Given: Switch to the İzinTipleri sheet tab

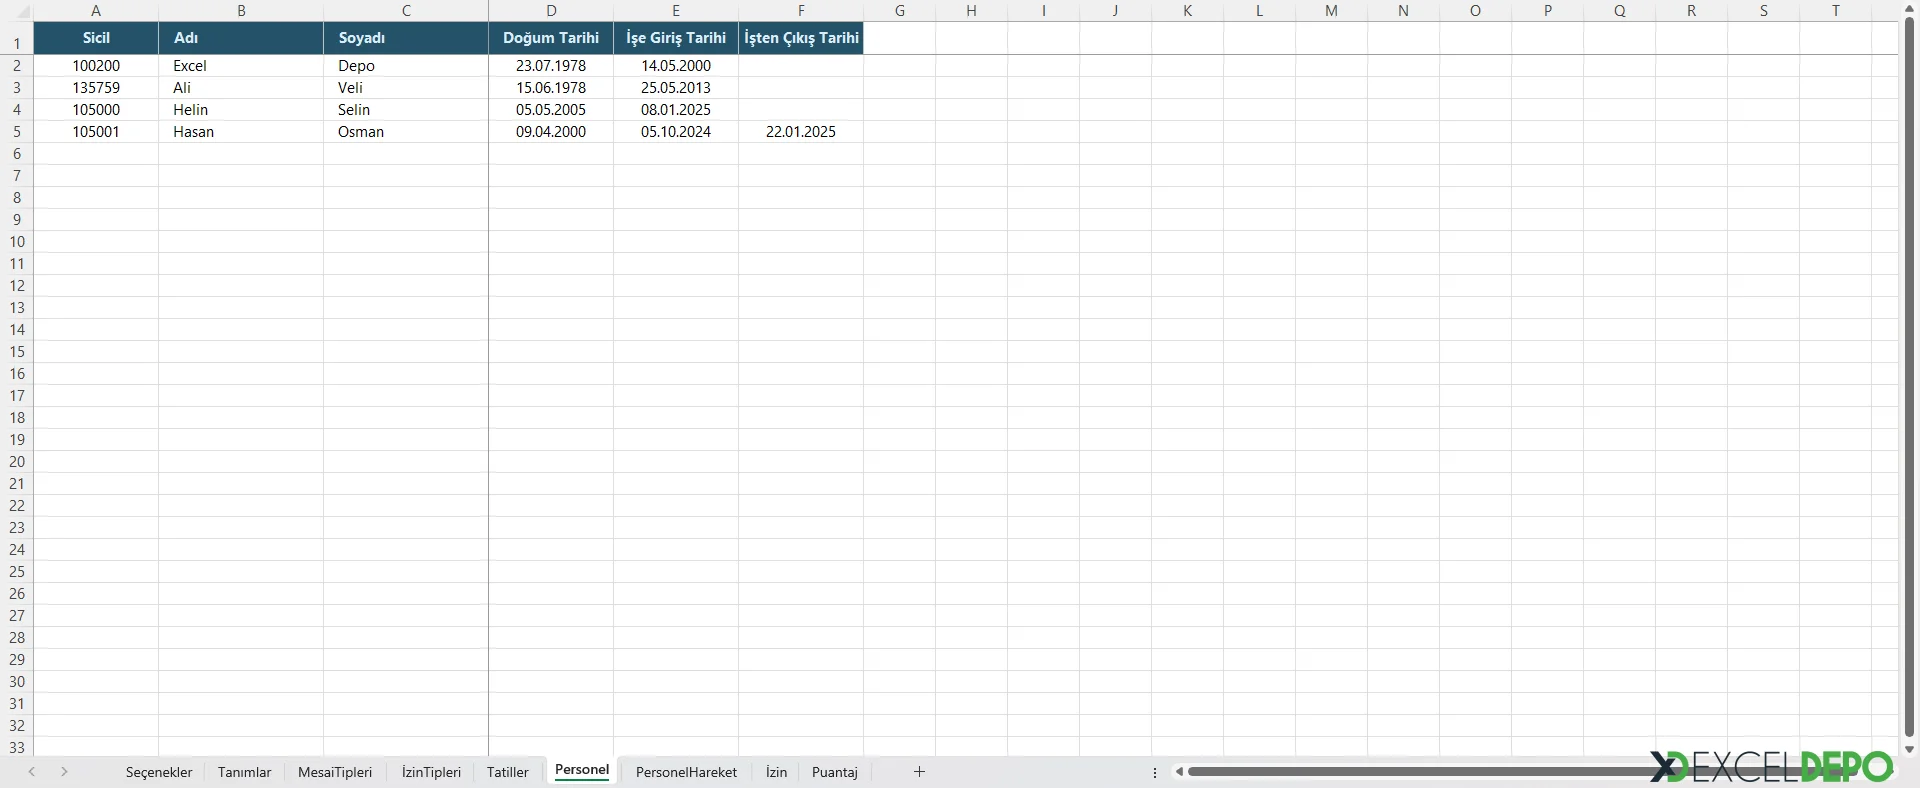Looking at the screenshot, I should pyautogui.click(x=431, y=772).
